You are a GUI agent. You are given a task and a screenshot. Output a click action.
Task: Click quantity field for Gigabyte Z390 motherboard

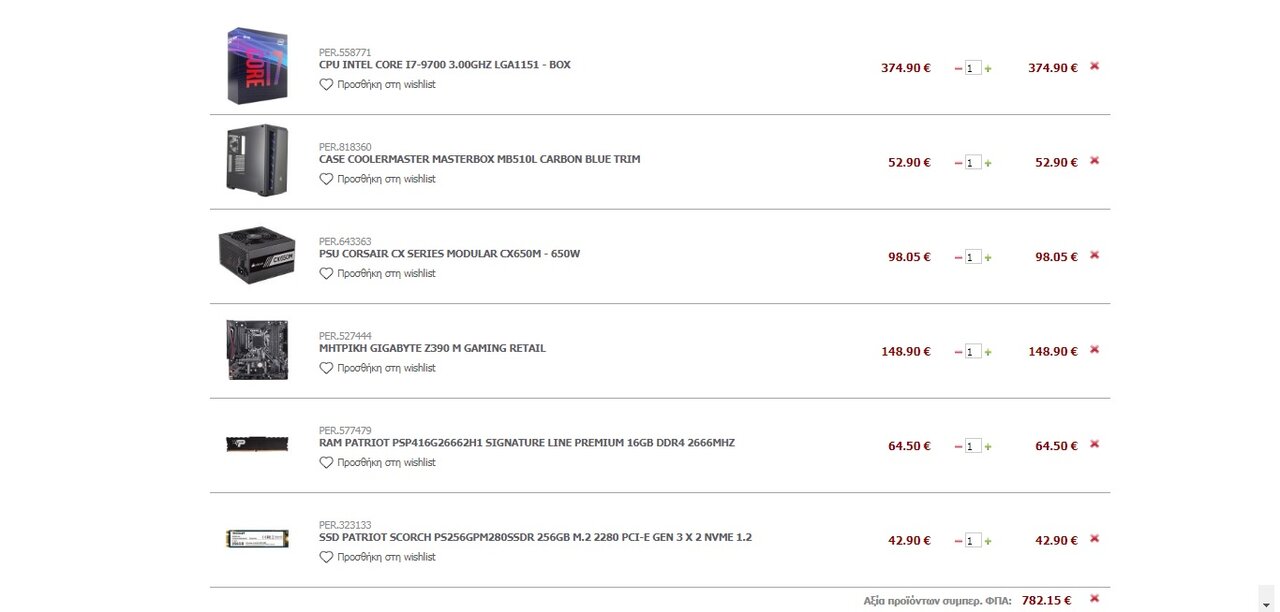pyautogui.click(x=973, y=352)
